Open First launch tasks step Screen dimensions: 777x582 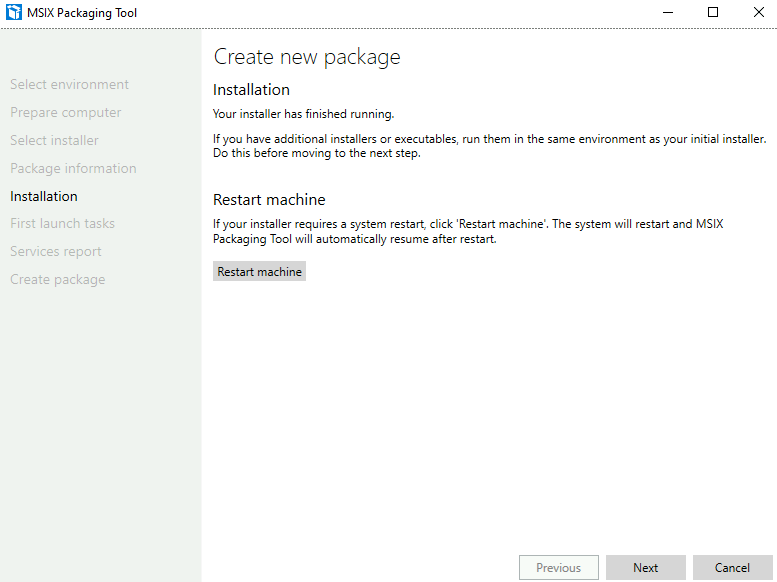[x=62, y=224]
